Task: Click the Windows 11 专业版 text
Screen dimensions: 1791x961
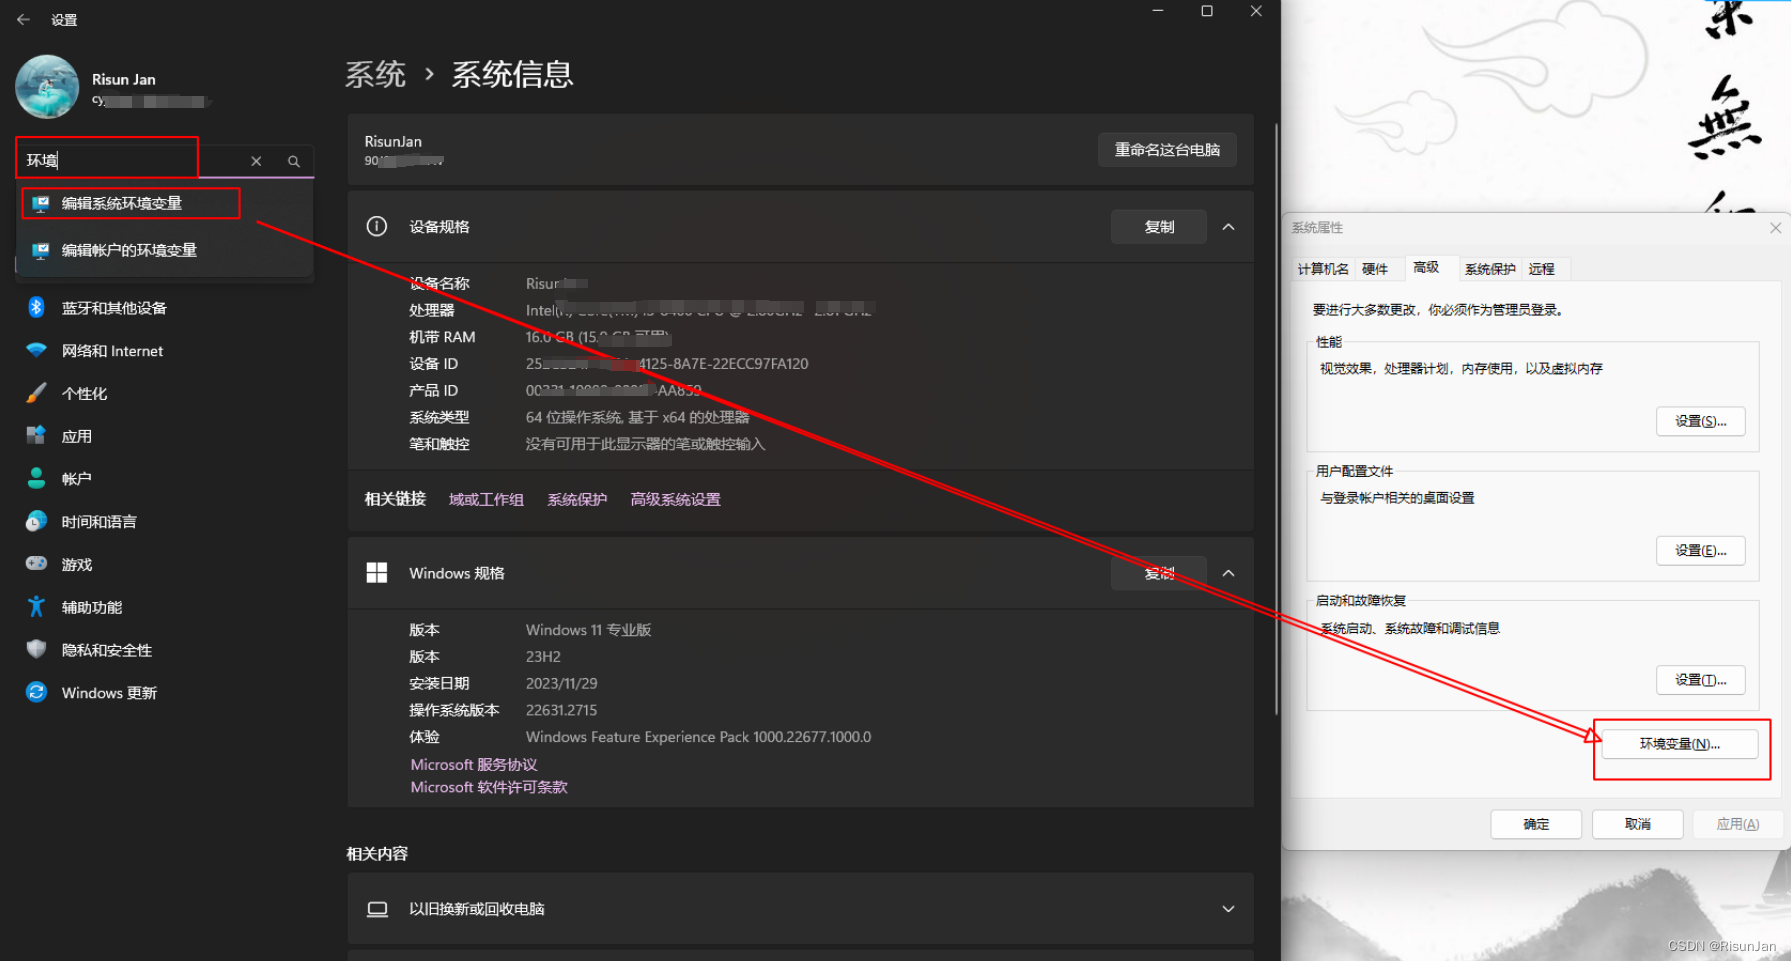Action: coord(588,630)
